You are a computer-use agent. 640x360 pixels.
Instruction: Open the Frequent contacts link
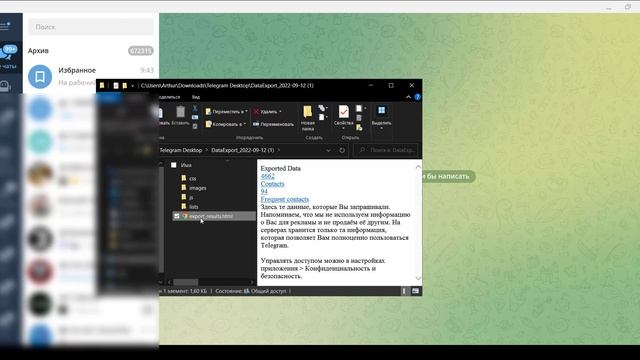coord(284,199)
